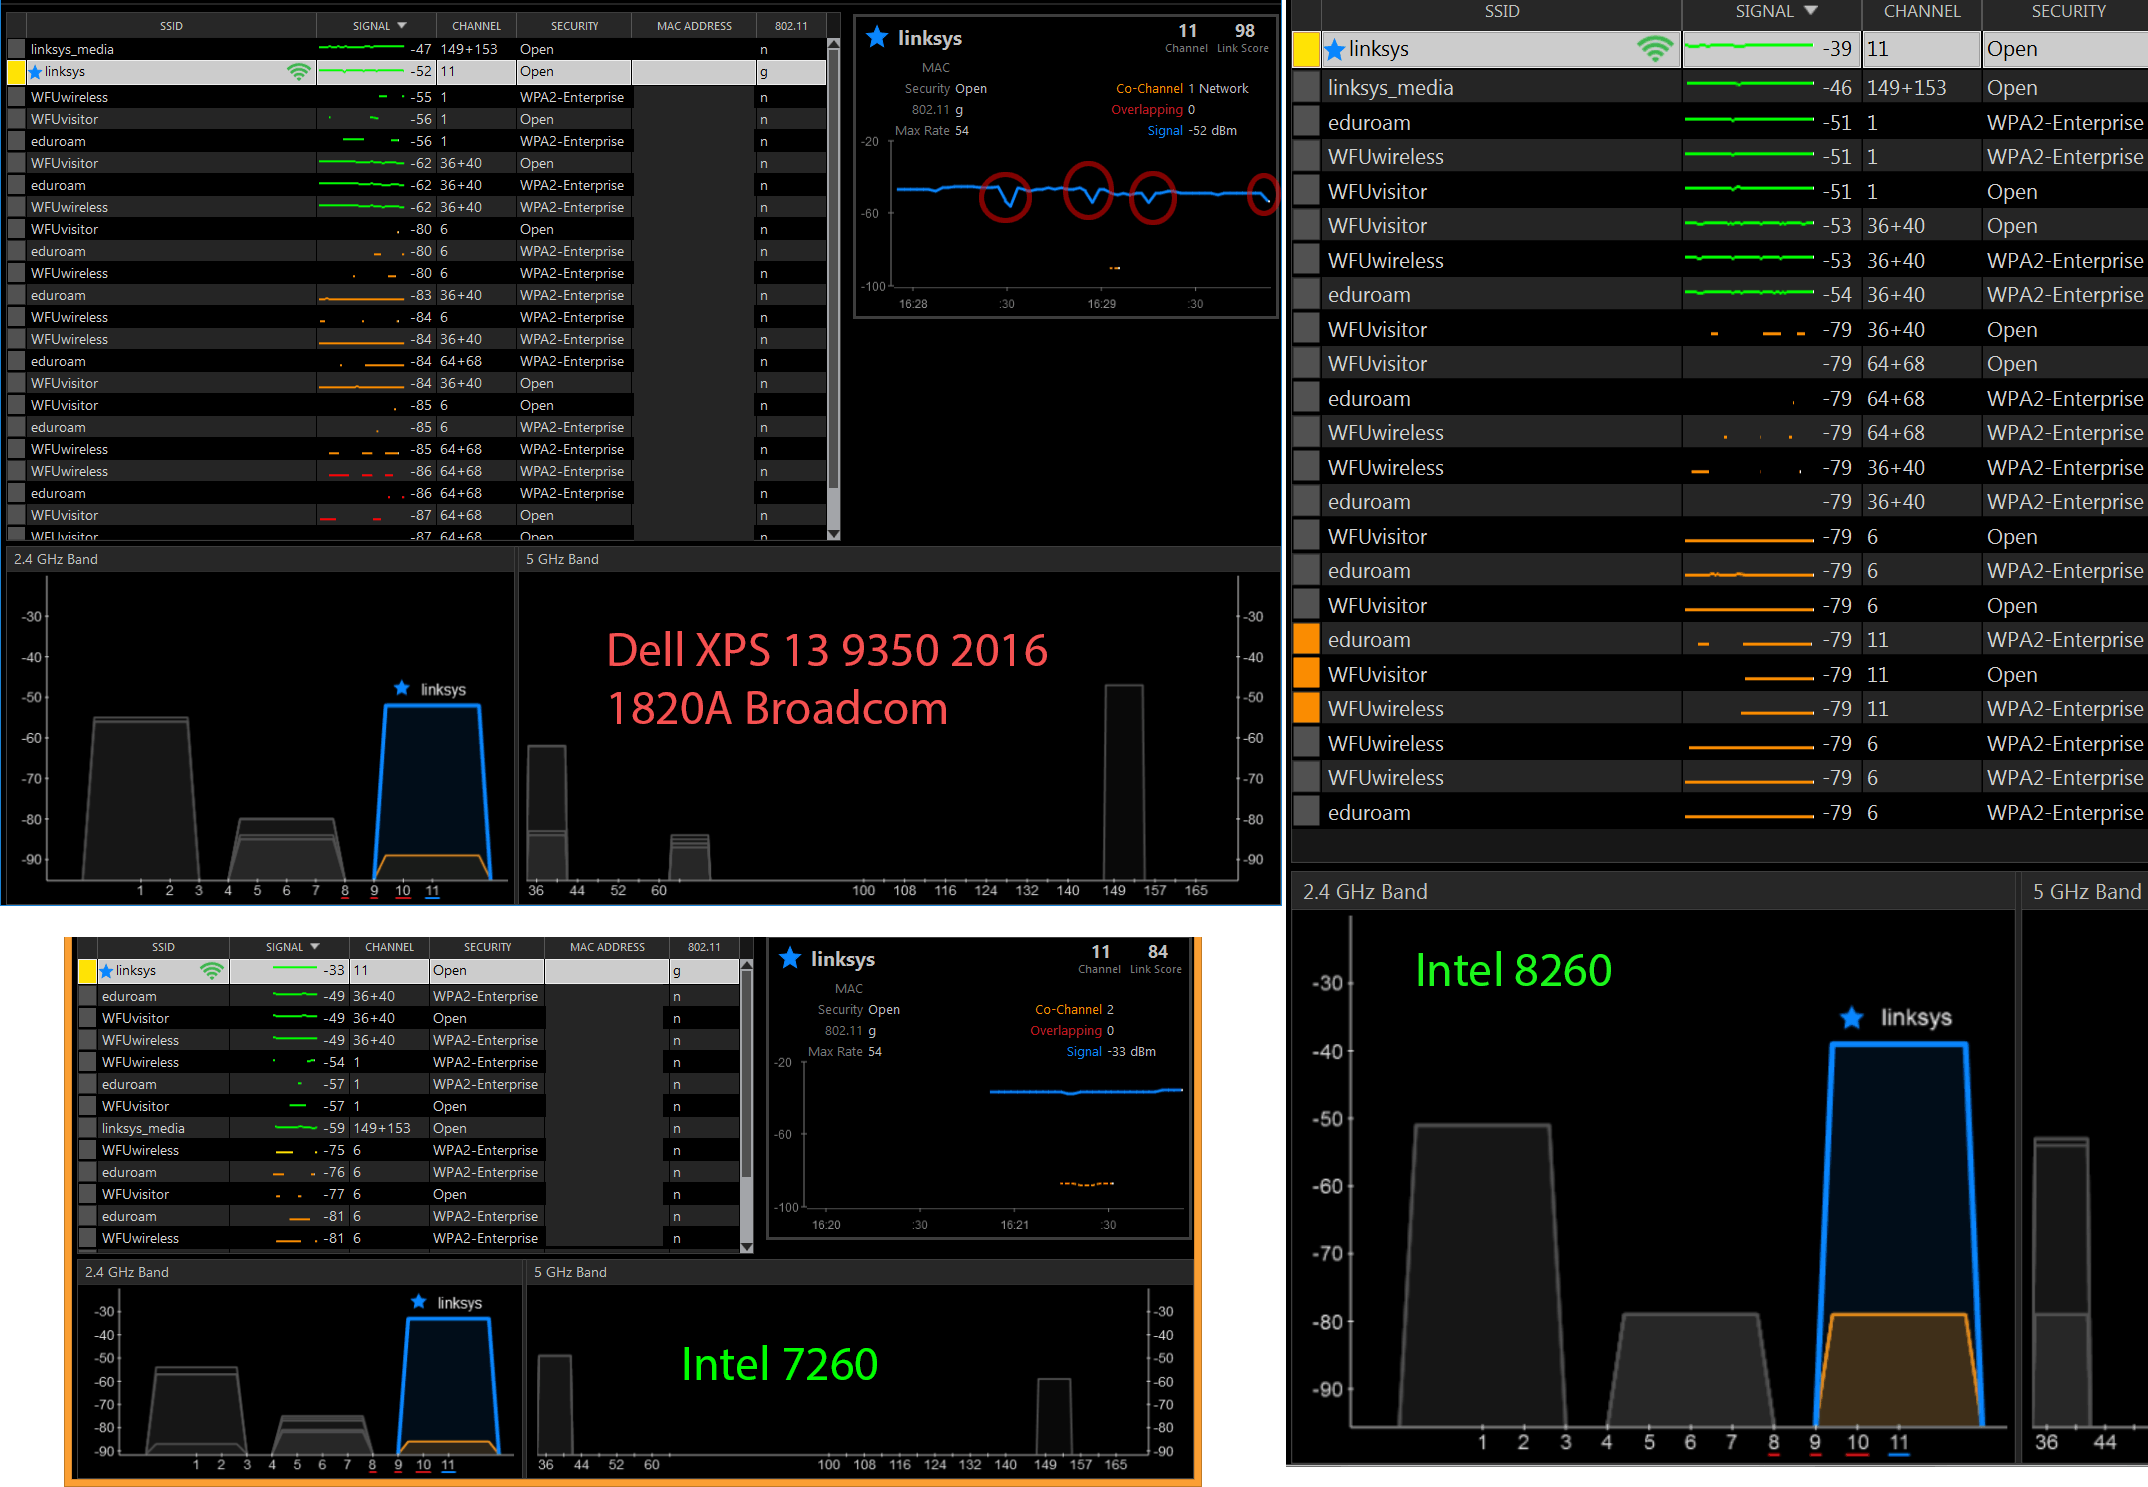Click SIGNAL sort arrow in Intel 7260 window header

315,947
